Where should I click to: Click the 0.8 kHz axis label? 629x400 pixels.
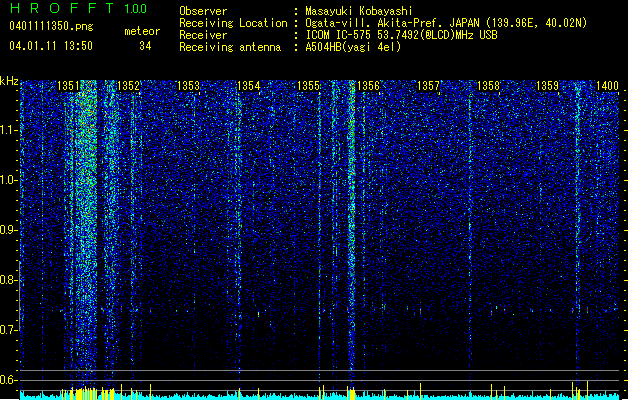click(8, 280)
